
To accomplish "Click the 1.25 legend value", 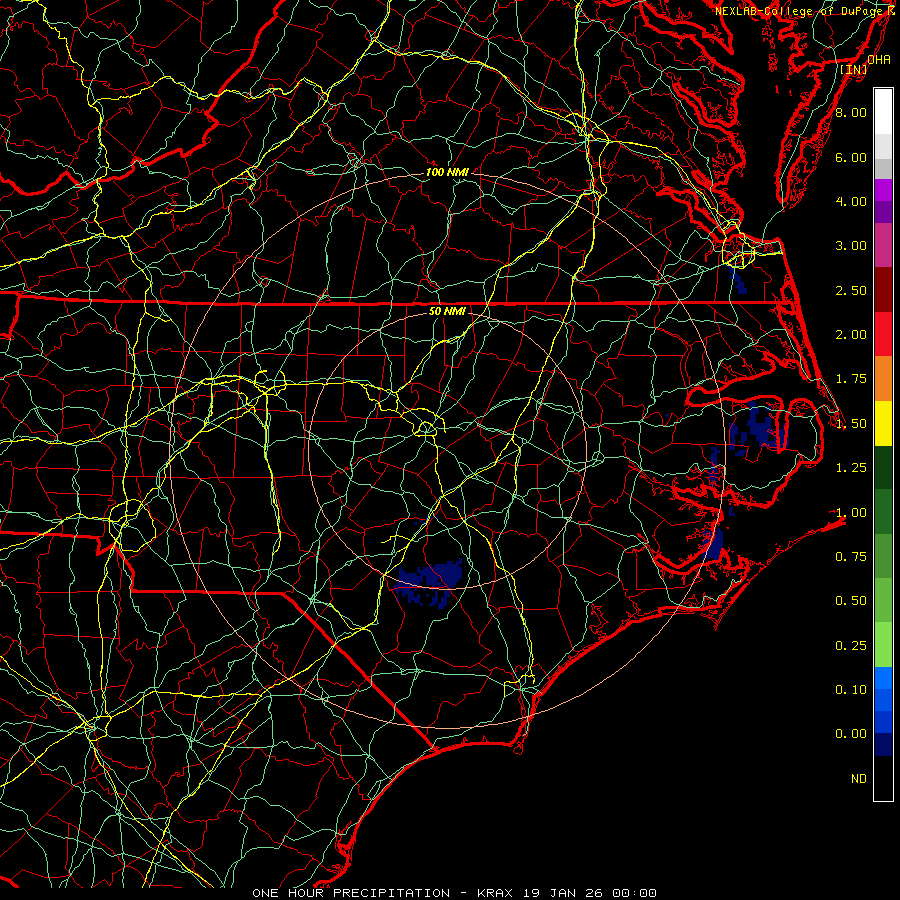I will pos(851,468).
